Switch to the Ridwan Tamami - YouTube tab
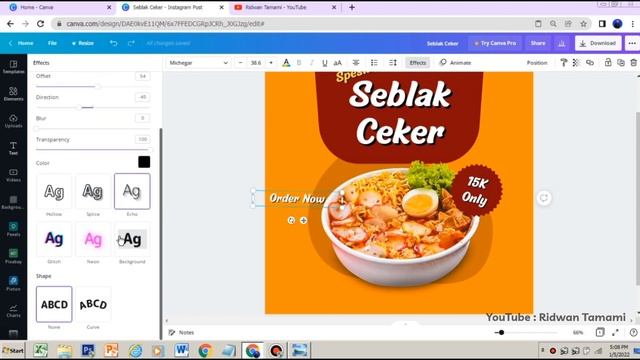 pos(285,7)
